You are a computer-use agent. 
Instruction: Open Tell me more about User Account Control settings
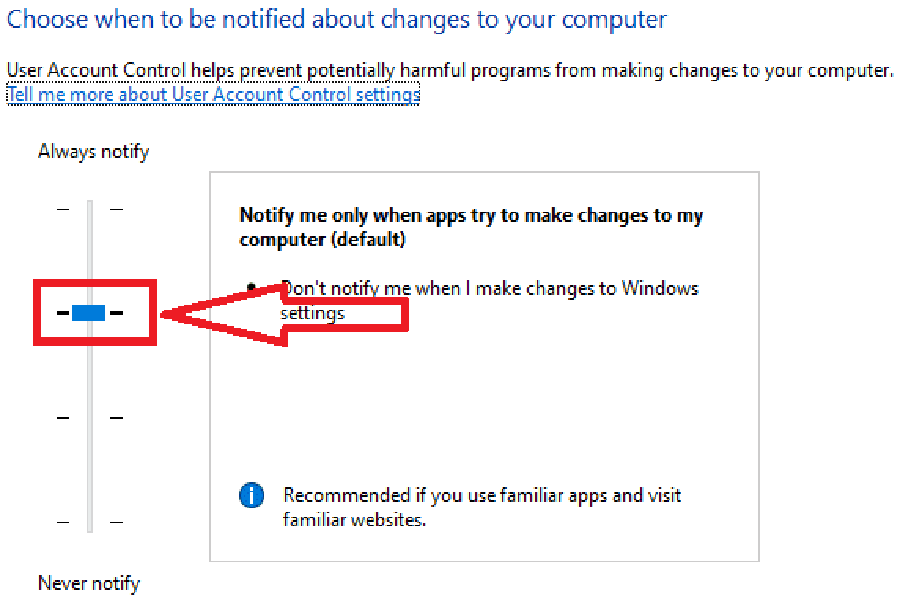pos(213,94)
